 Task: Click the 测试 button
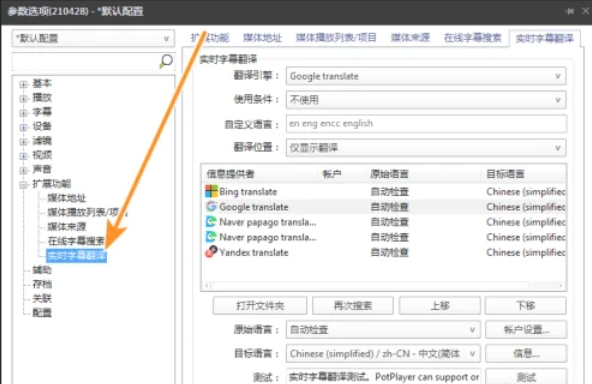tap(526, 376)
